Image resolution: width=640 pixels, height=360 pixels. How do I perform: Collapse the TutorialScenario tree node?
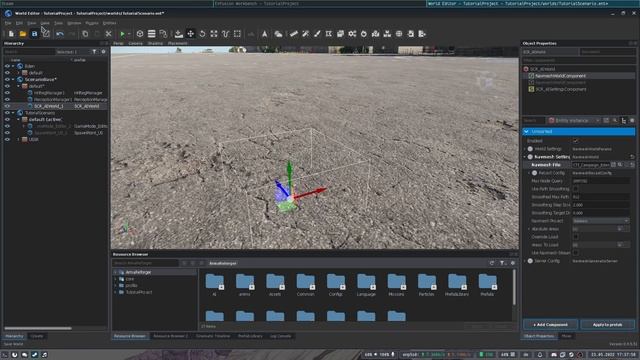(13, 113)
